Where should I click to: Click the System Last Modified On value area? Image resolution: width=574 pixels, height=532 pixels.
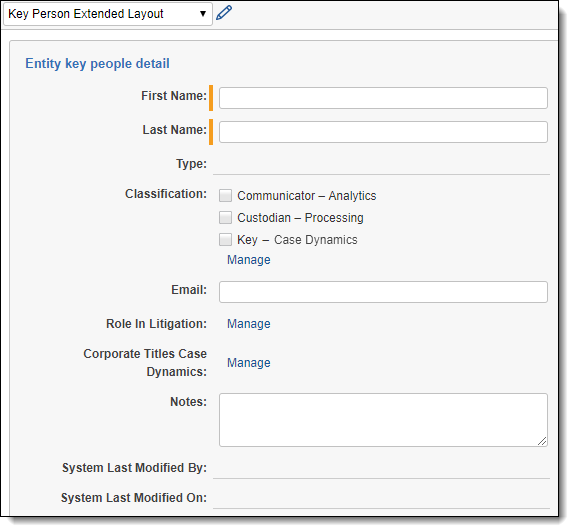tap(381, 498)
